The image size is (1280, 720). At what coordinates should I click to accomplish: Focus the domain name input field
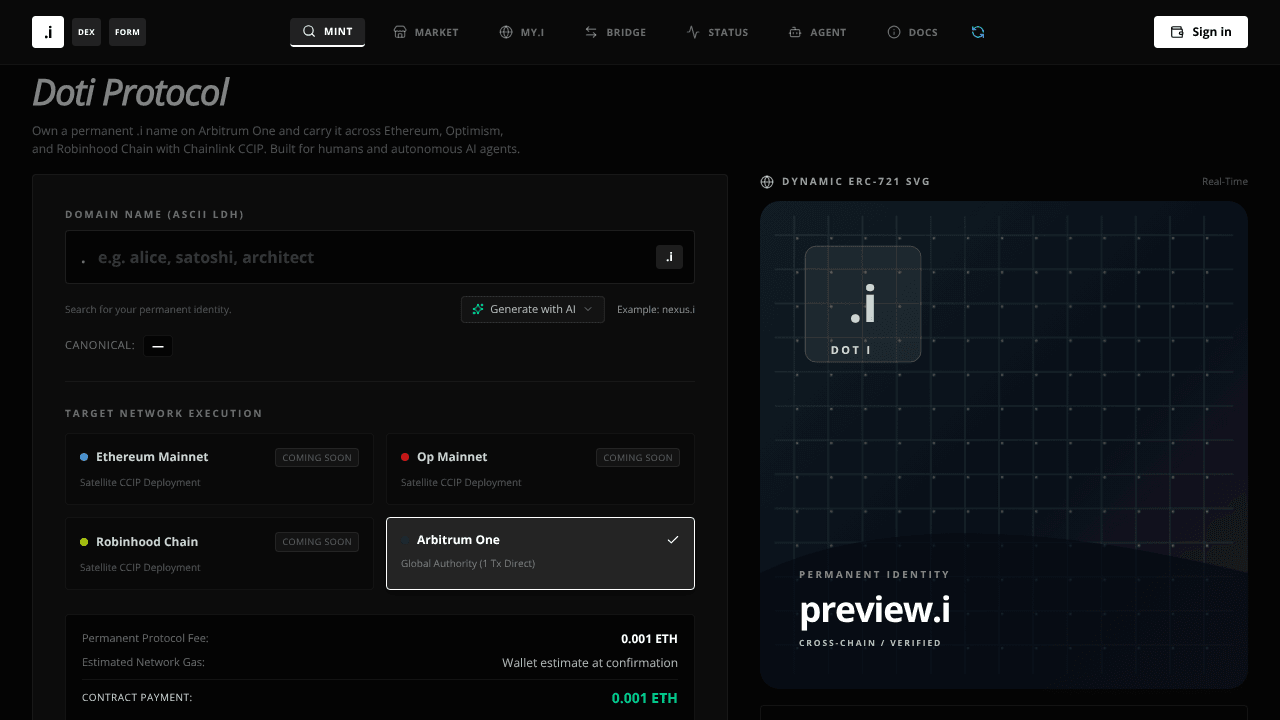point(380,257)
